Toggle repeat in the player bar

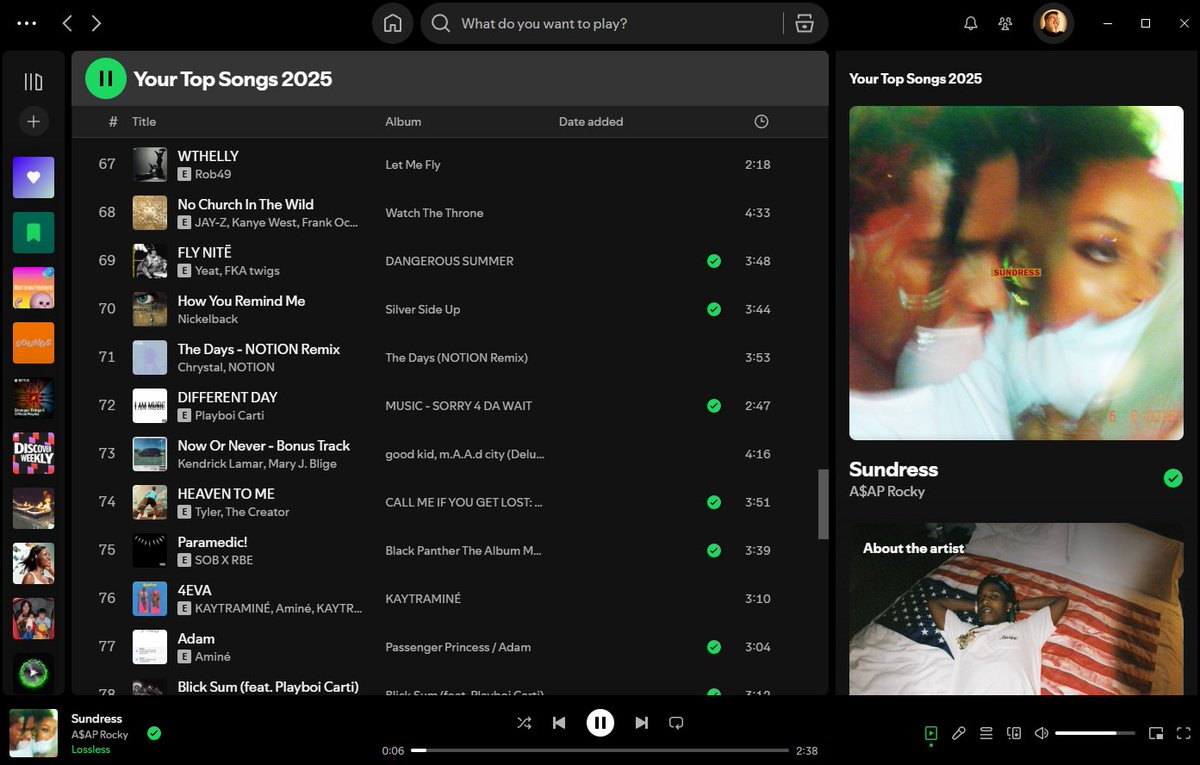pyautogui.click(x=676, y=722)
